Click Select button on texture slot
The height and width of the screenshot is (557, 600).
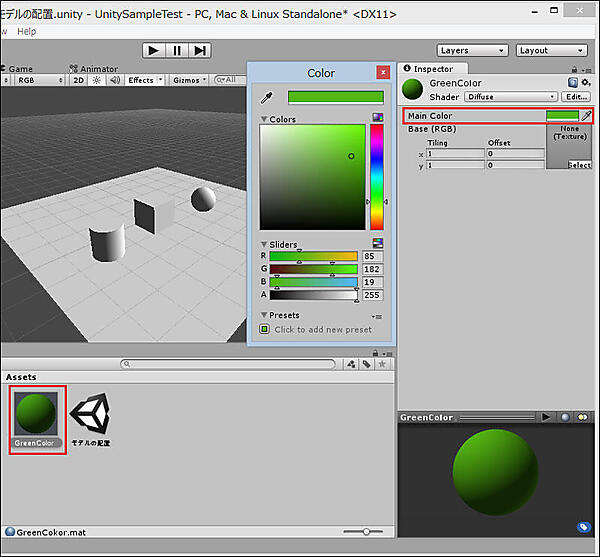point(579,165)
